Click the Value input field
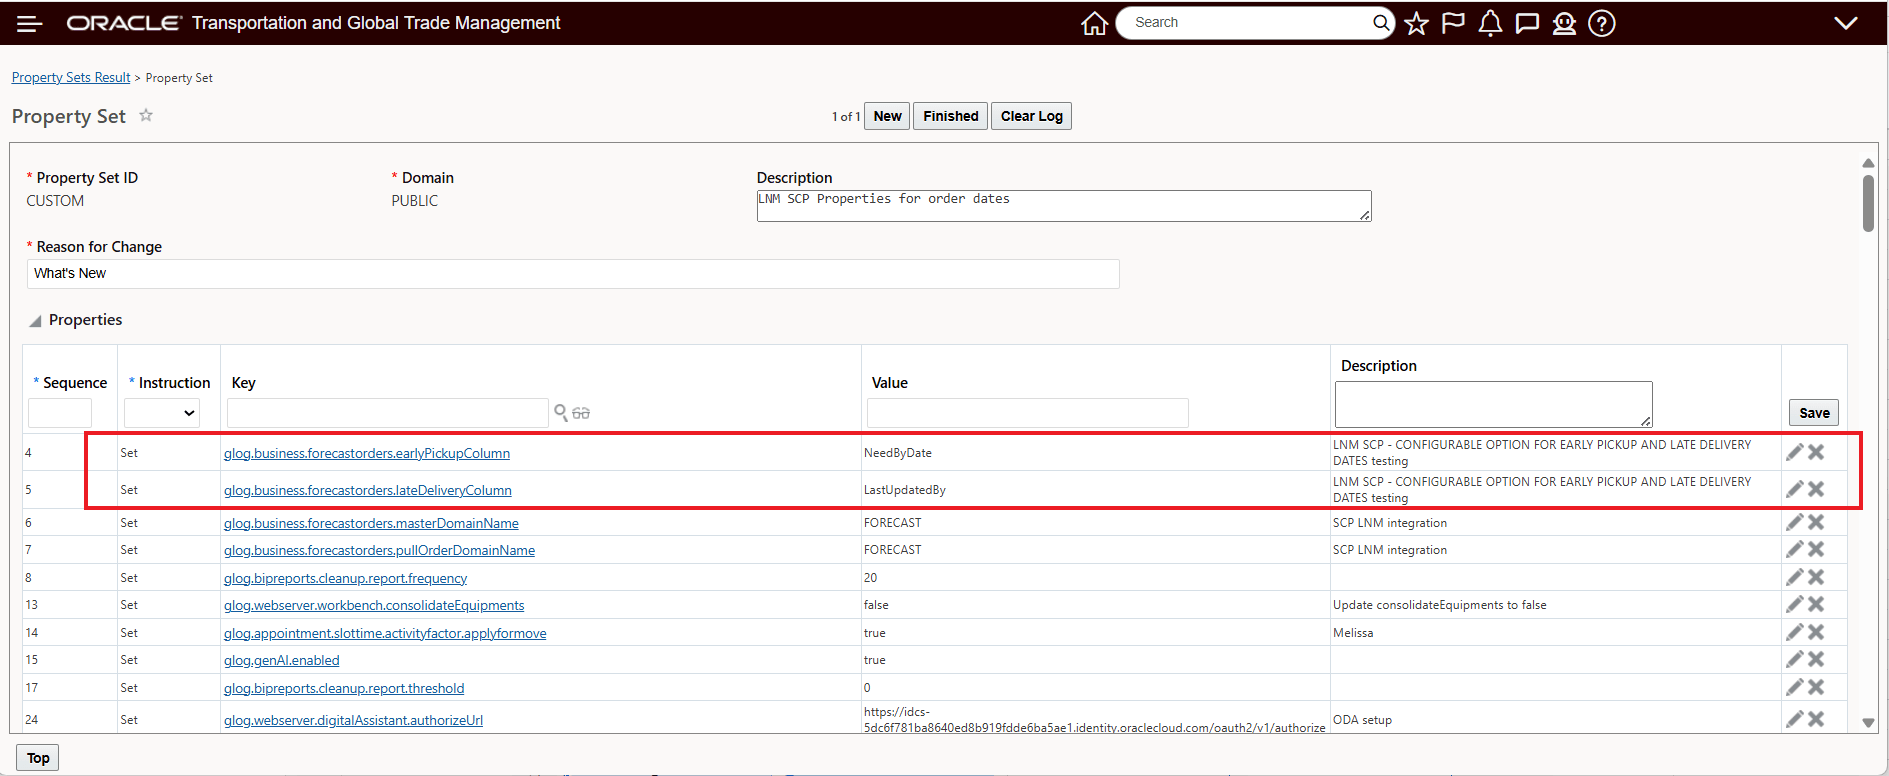This screenshot has width=1889, height=776. pyautogui.click(x=1028, y=413)
